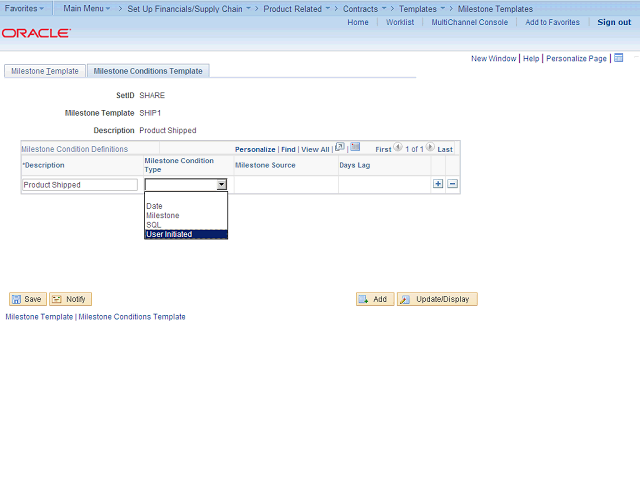Open the Milestone Condition Type dropdown arrow
This screenshot has width=640, height=480.
point(222,184)
